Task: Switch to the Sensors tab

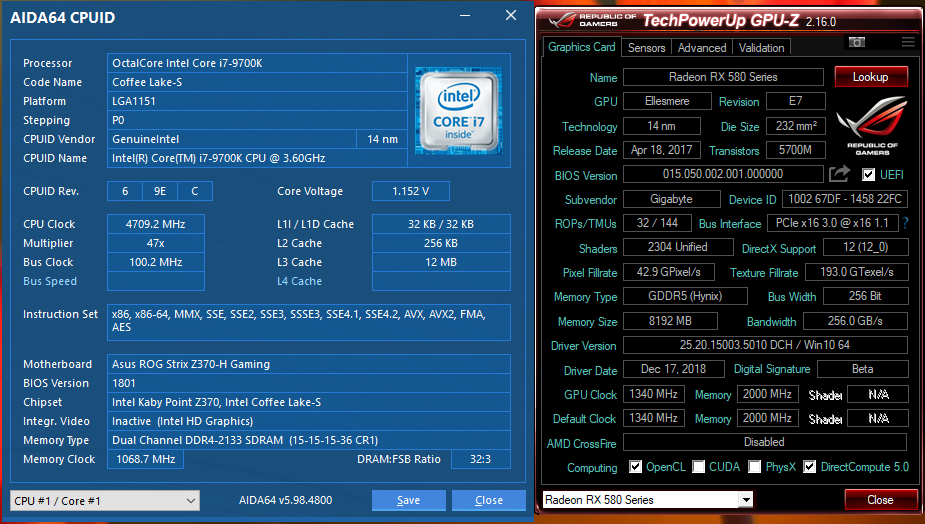Action: pyautogui.click(x=647, y=48)
